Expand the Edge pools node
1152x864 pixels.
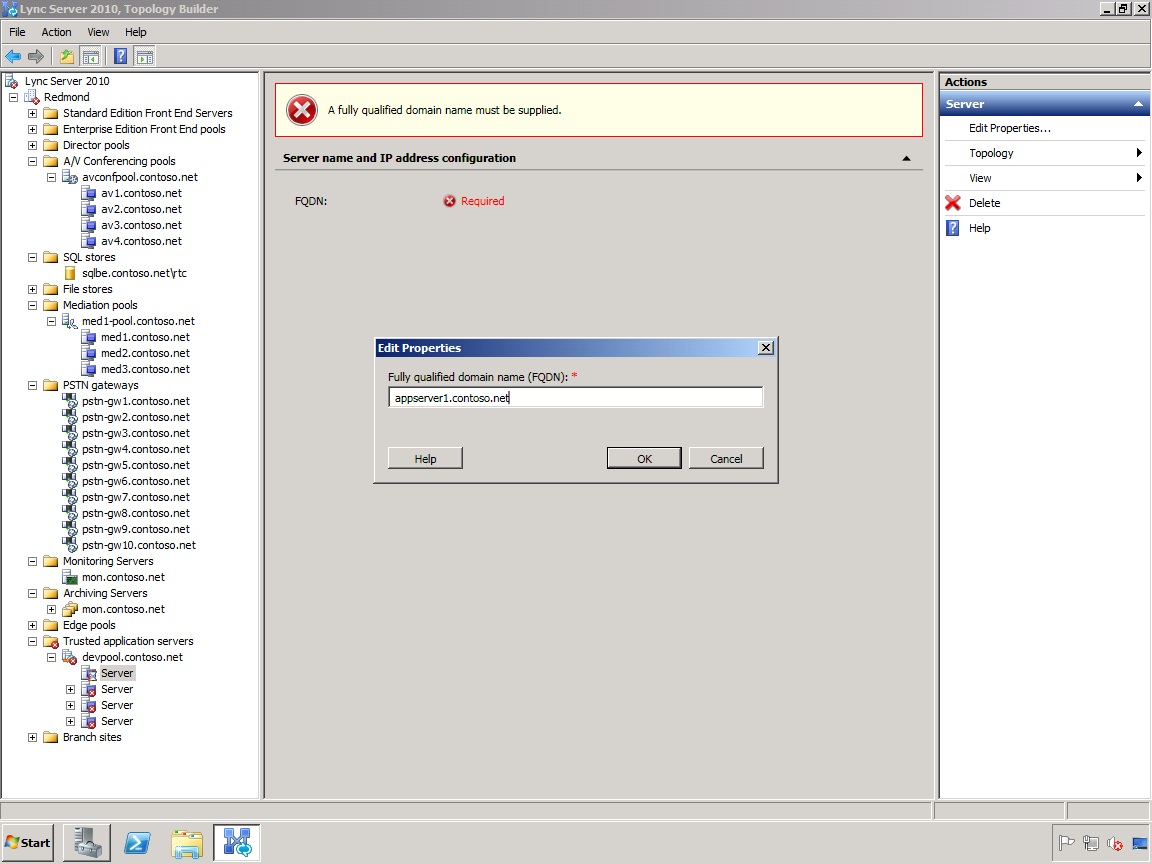(32, 625)
